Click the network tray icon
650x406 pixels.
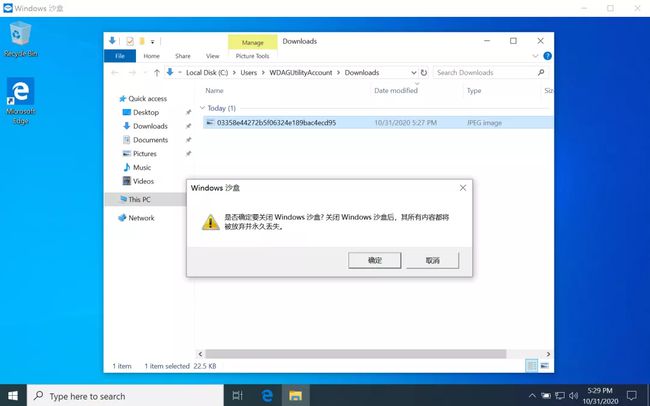pyautogui.click(x=560, y=396)
